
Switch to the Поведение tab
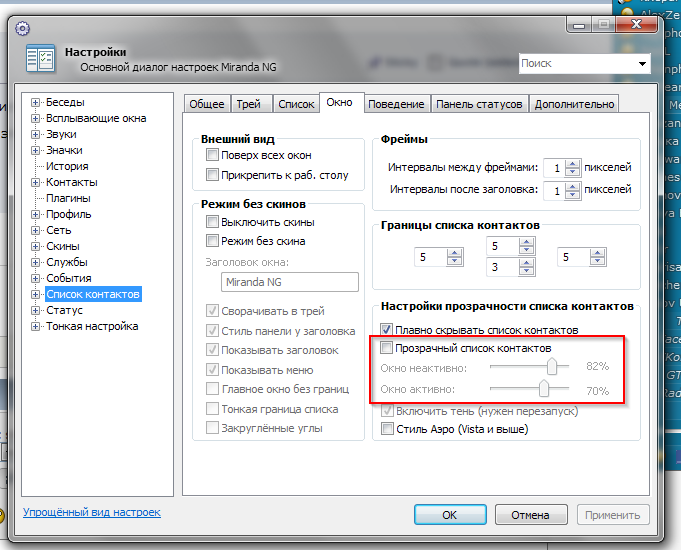(396, 104)
